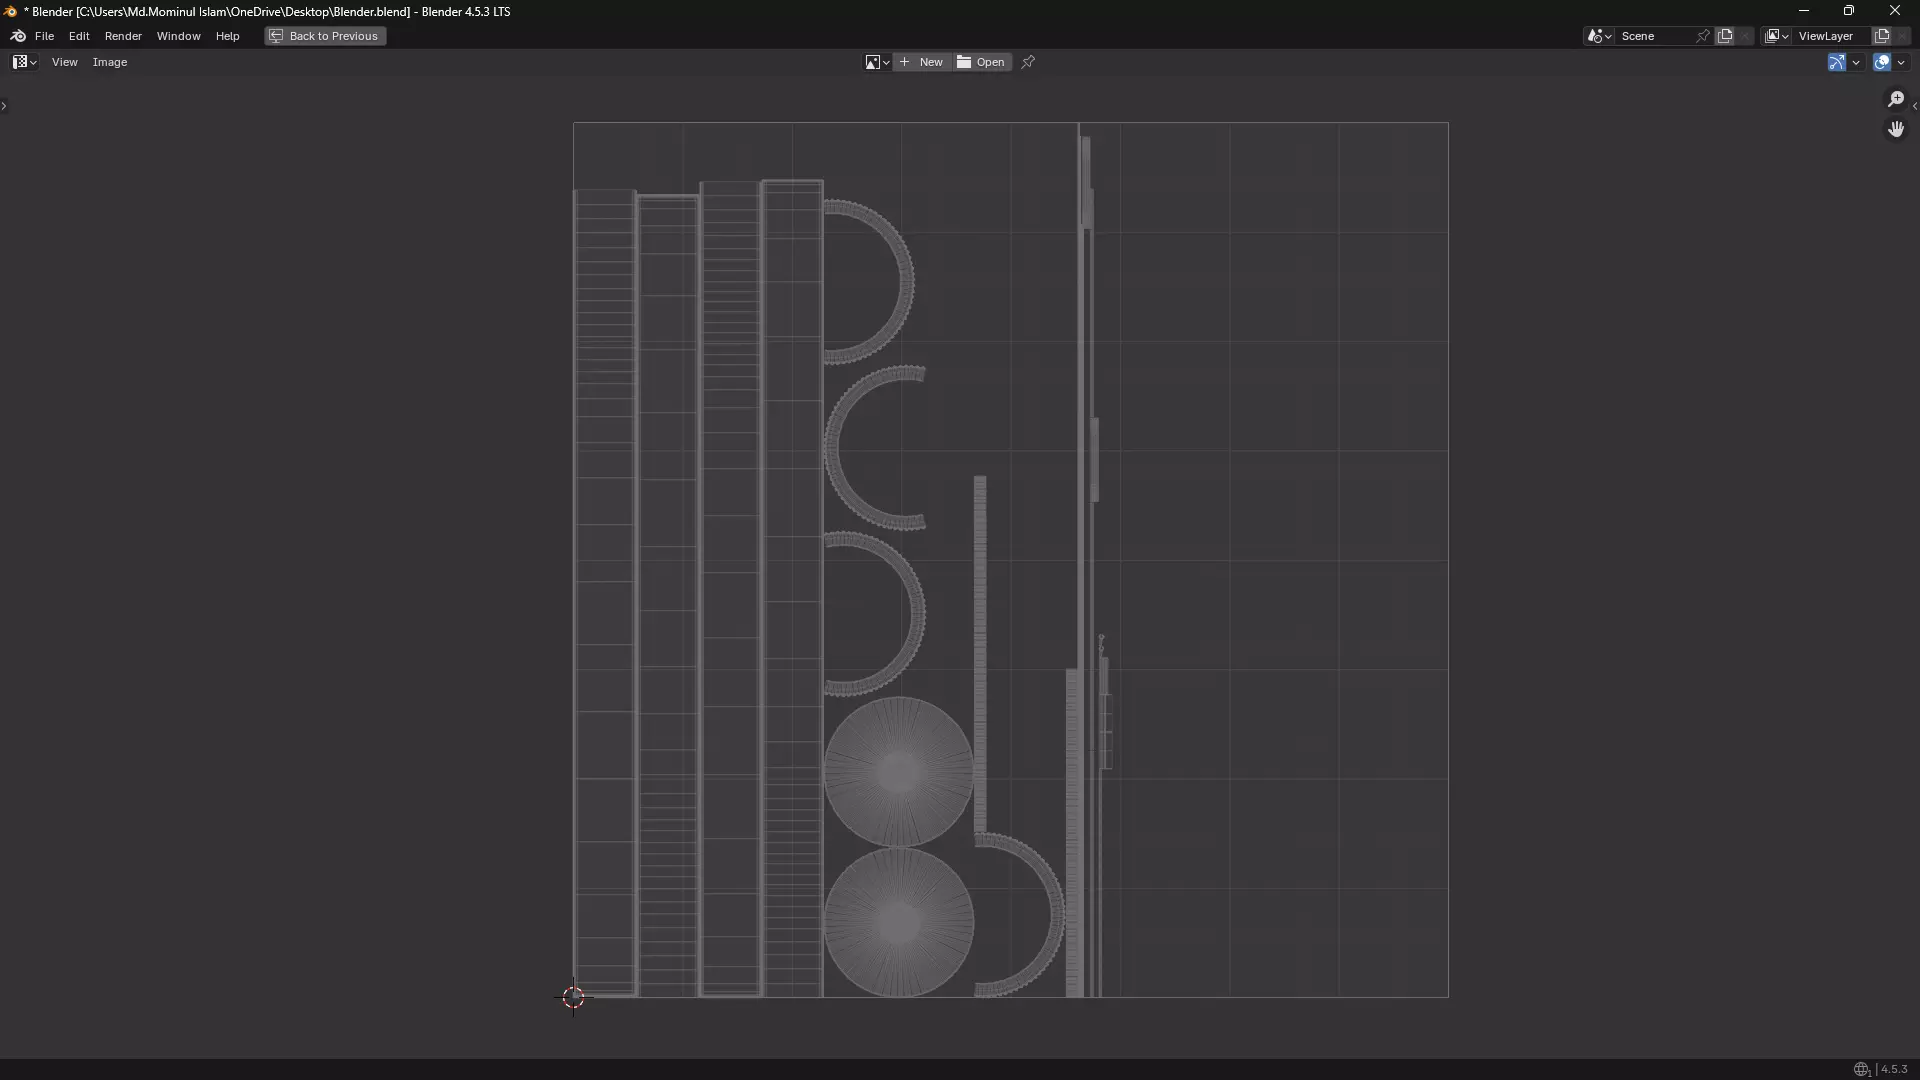Click the Blender logo menu icon
The width and height of the screenshot is (1920, 1080).
pos(18,36)
